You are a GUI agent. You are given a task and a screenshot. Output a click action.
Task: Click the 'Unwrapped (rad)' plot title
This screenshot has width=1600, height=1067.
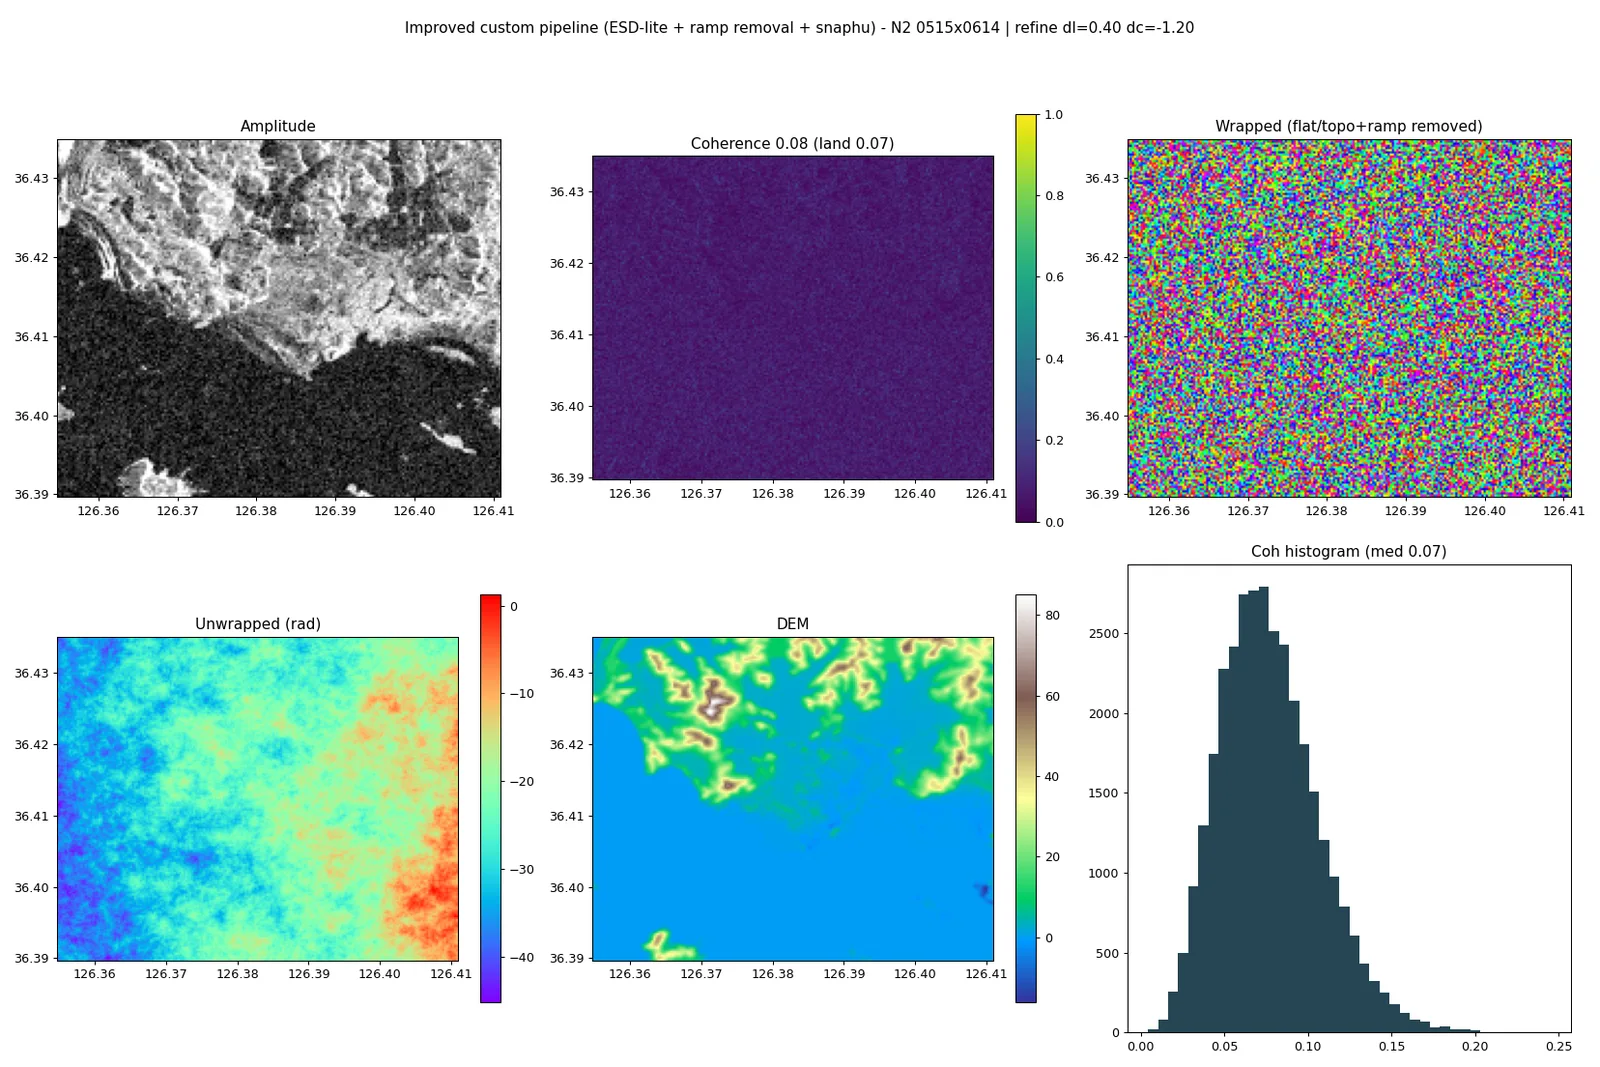(x=258, y=624)
